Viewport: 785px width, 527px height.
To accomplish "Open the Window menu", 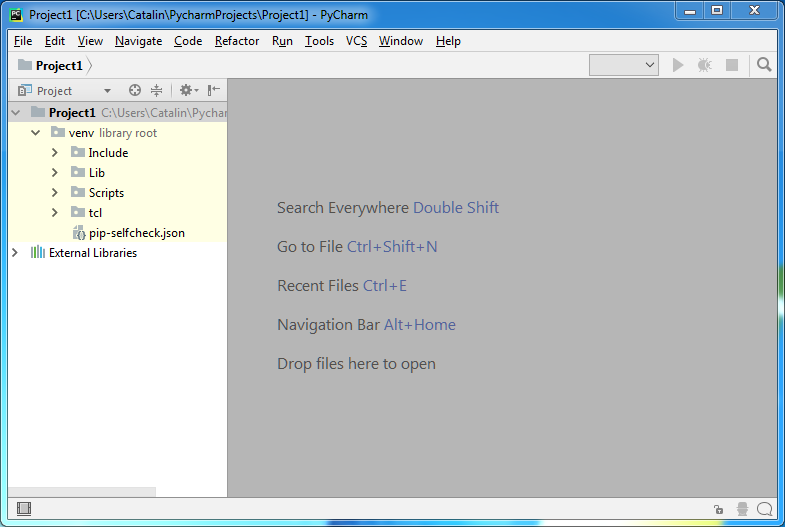I will click(401, 41).
